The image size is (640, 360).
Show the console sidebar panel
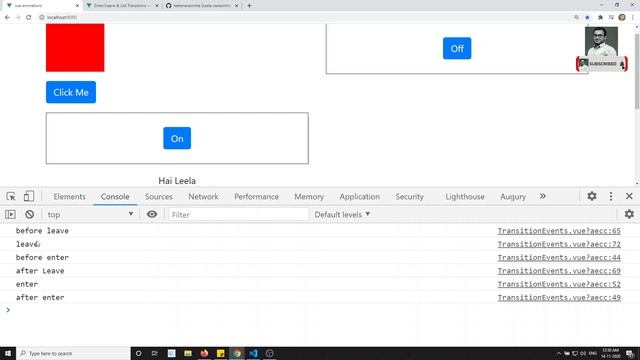tap(10, 214)
